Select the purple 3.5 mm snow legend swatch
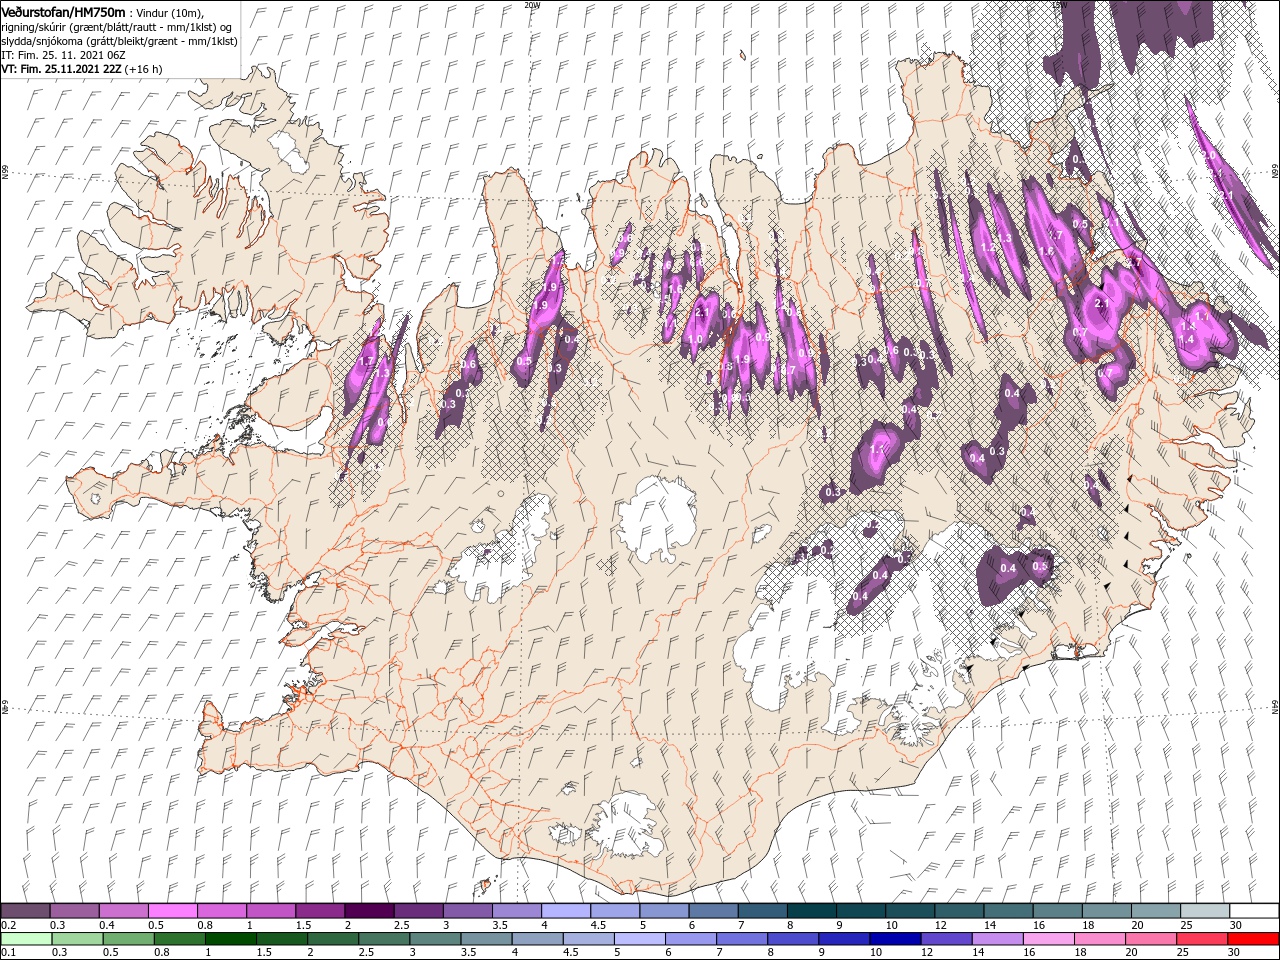The height and width of the screenshot is (960, 1280). tap(517, 910)
